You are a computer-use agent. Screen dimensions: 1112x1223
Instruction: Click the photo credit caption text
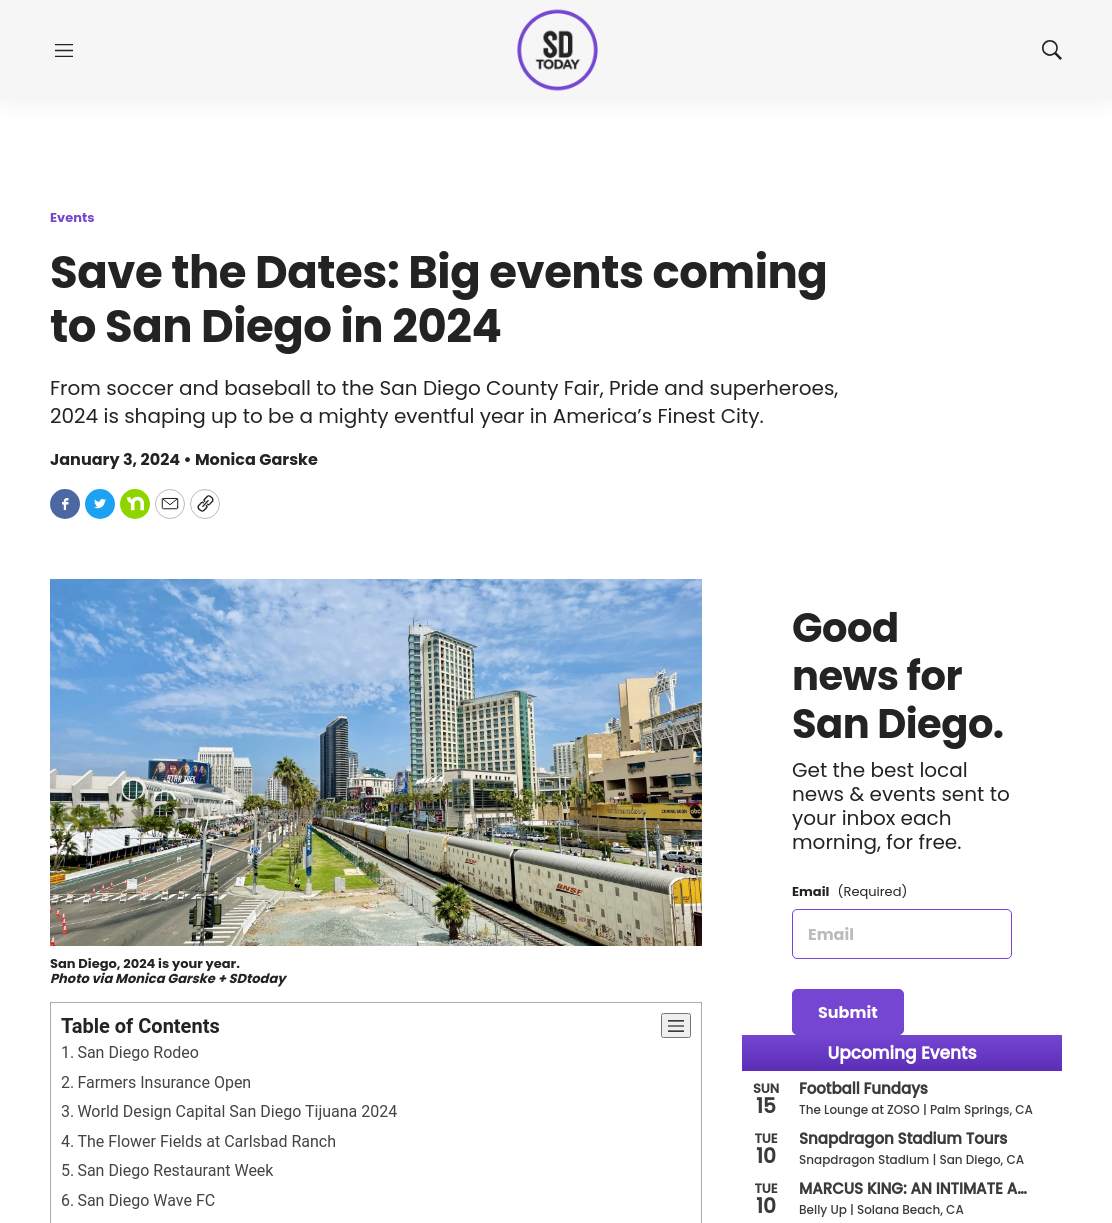click(168, 979)
